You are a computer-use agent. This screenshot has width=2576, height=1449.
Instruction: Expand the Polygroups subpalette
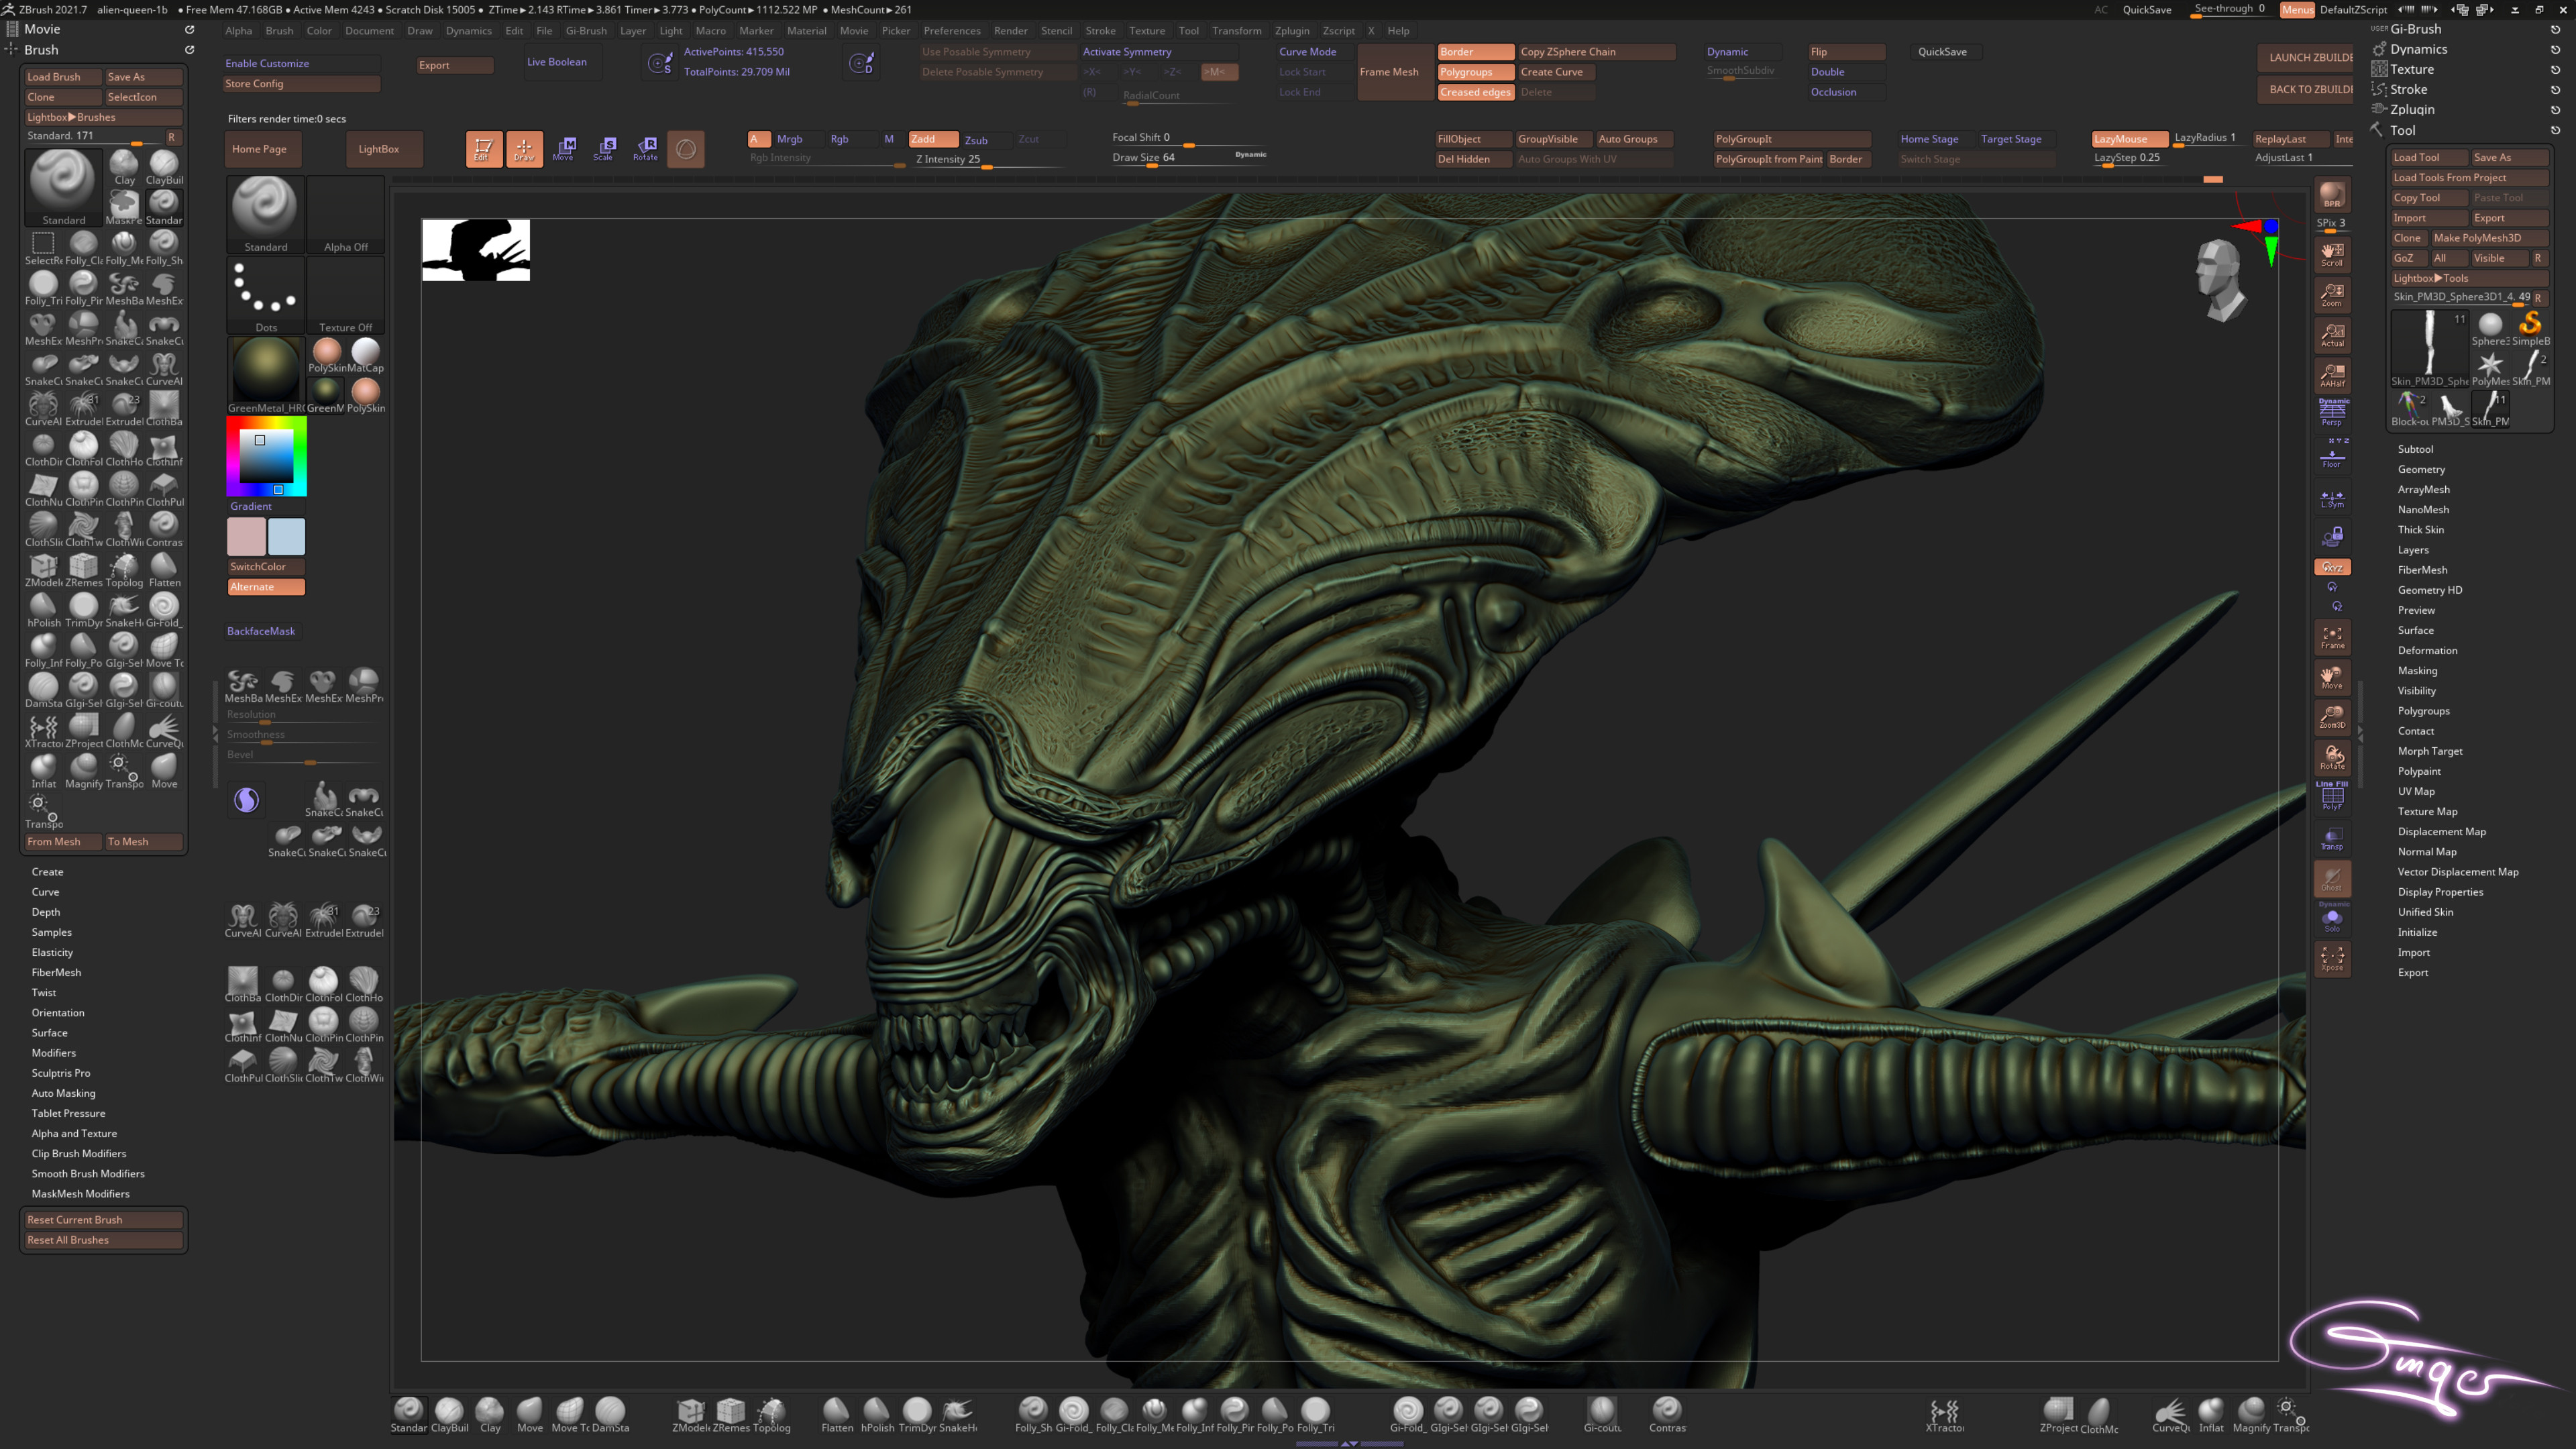(2423, 711)
